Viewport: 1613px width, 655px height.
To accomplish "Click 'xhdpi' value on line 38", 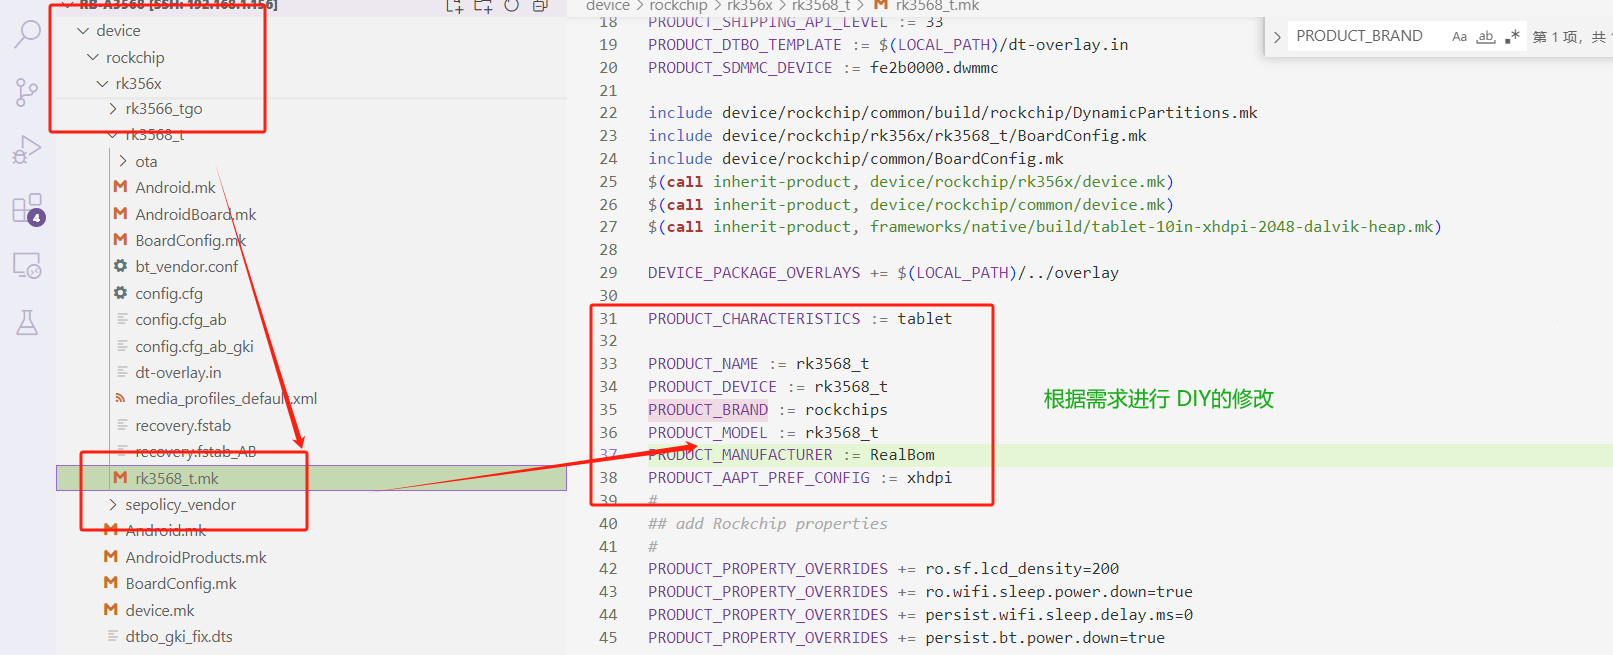I will (x=929, y=478).
